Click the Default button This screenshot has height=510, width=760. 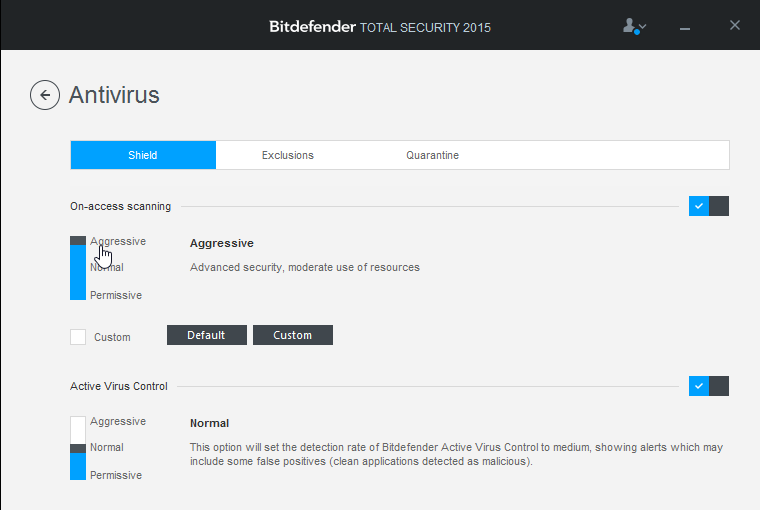coord(206,335)
